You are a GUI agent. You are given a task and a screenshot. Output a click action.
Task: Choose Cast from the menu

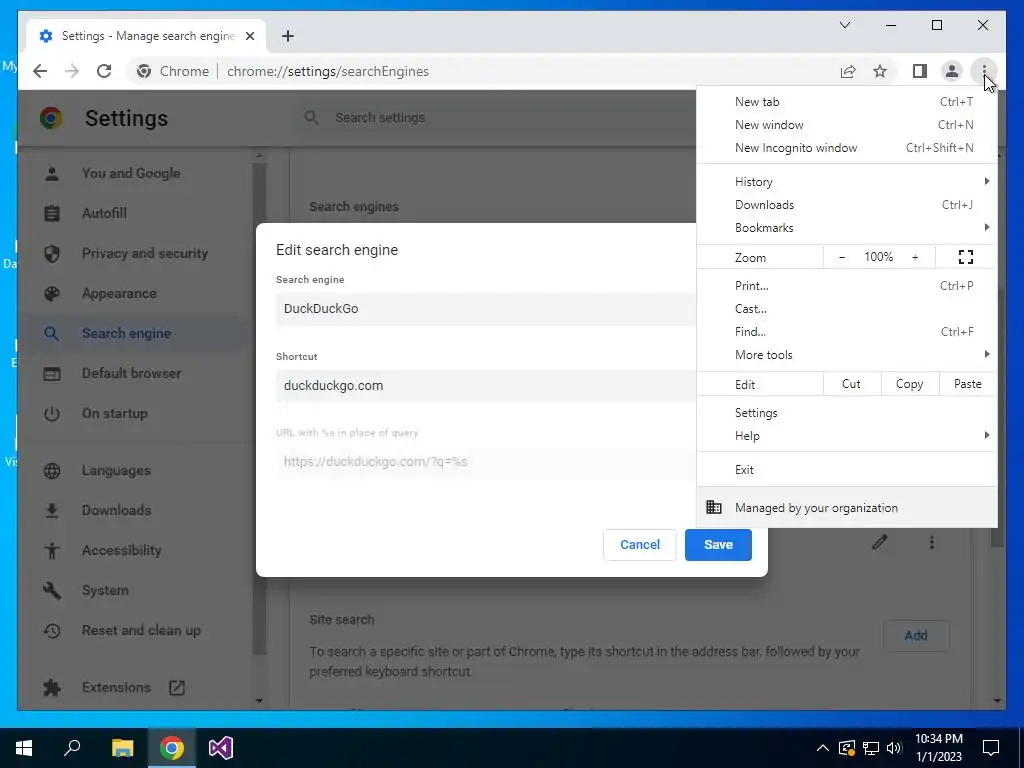coord(847,308)
